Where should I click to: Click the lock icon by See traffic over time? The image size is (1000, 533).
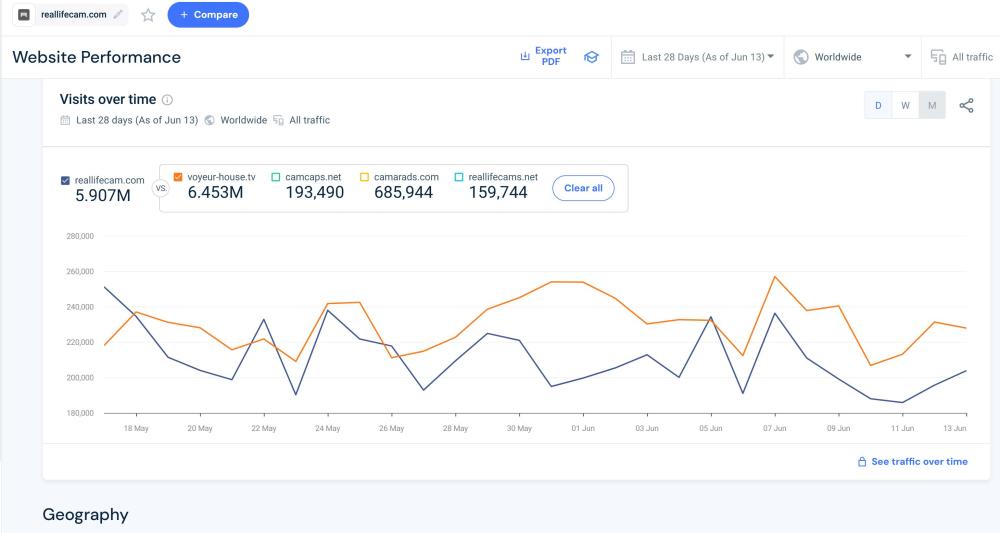(862, 462)
